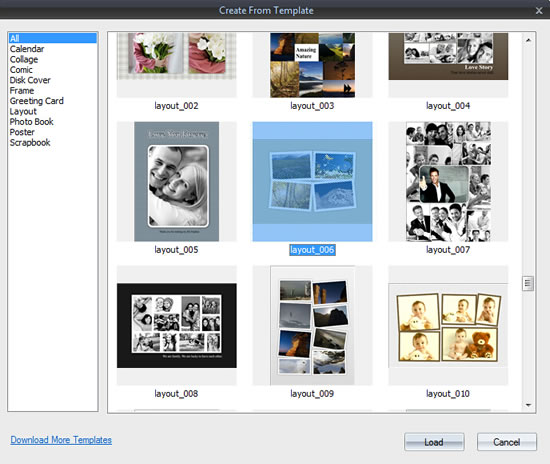Click the layout_010 label text

click(448, 394)
